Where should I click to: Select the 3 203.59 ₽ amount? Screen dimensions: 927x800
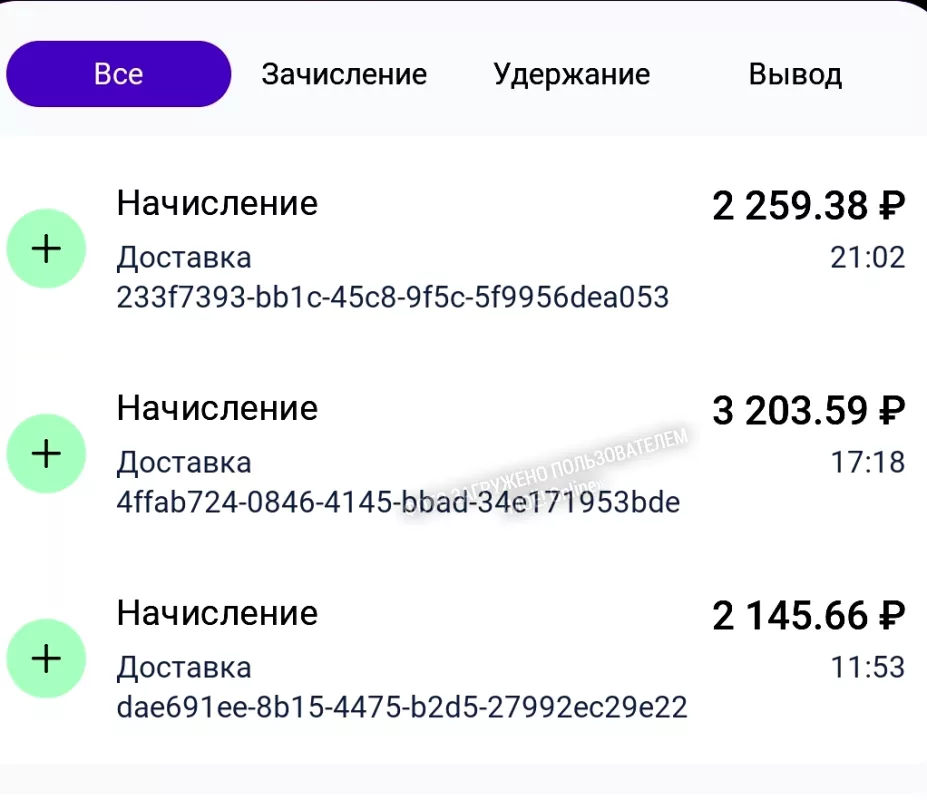coord(808,411)
